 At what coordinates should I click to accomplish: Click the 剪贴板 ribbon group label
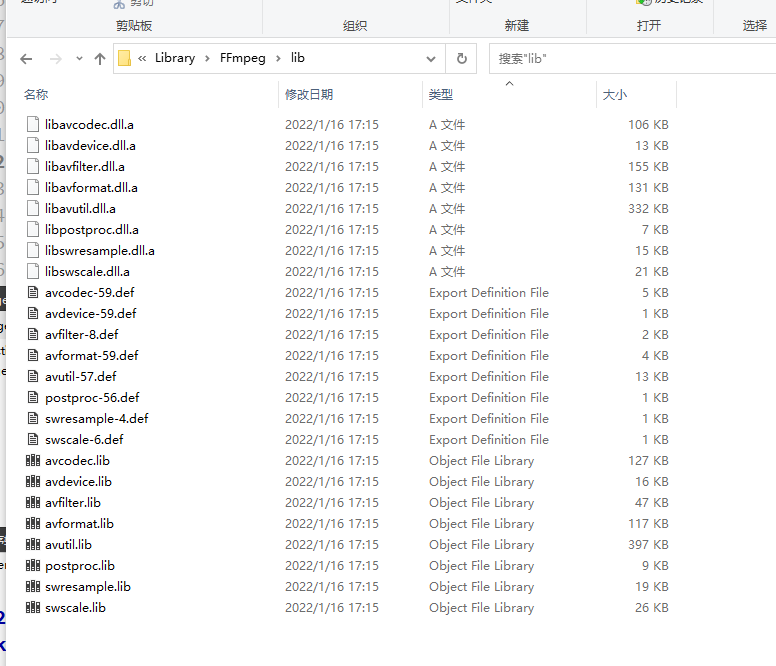pyautogui.click(x=134, y=26)
